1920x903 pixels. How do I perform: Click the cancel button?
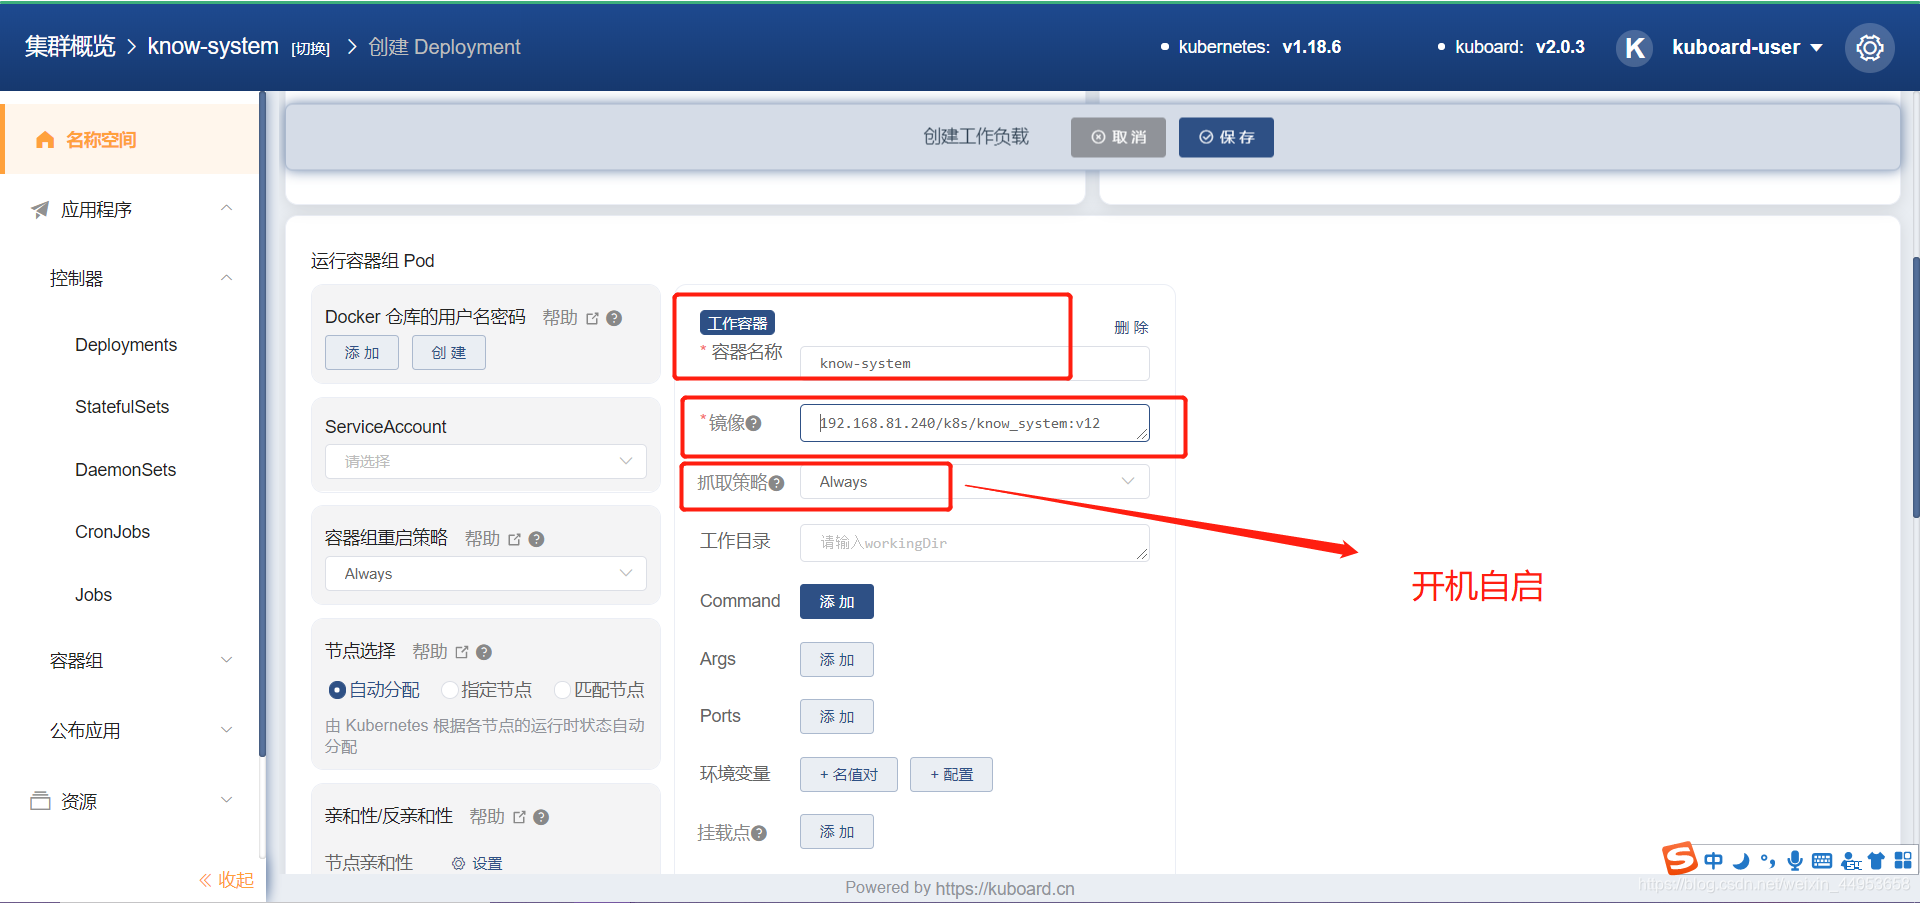tap(1118, 137)
